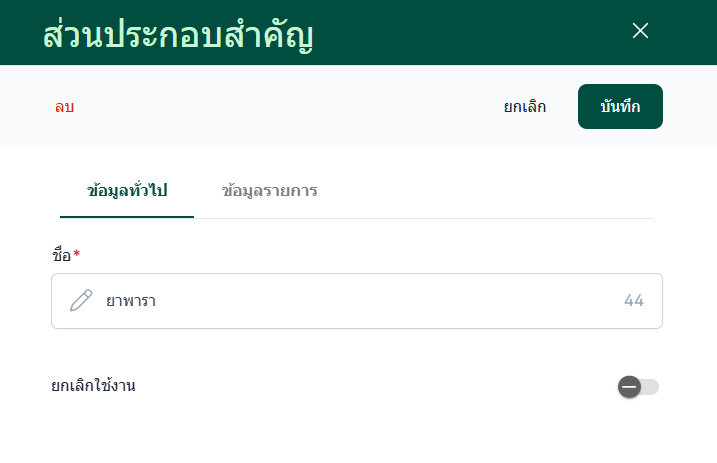
Task: Switch to the ข้อมูลทั่วไป tab
Action: (x=127, y=190)
